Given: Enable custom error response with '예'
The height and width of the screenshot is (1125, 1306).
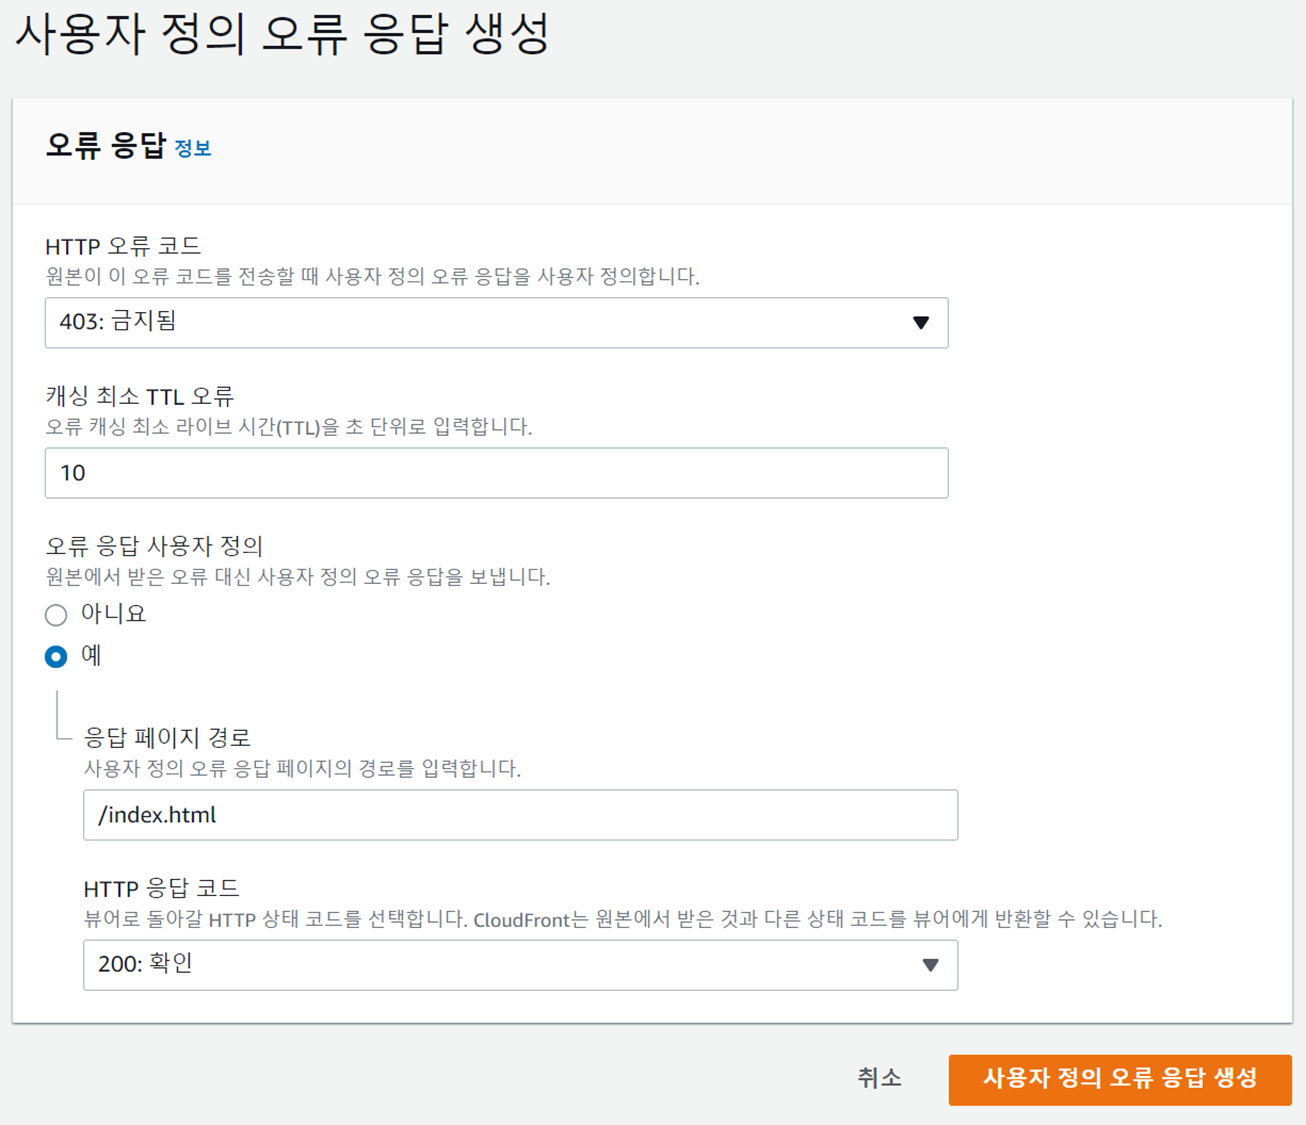Looking at the screenshot, I should coord(56,656).
